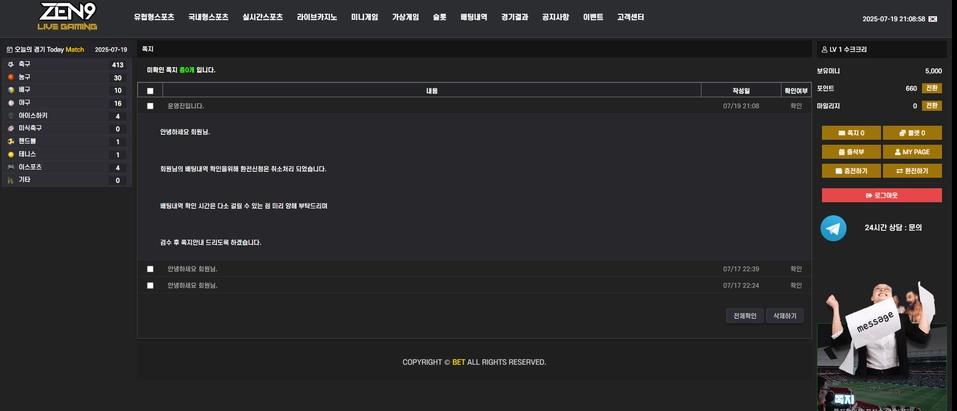Select the 테니스 tennis ball icon
Viewport: 957px width, 411px height.
pyautogui.click(x=11, y=155)
